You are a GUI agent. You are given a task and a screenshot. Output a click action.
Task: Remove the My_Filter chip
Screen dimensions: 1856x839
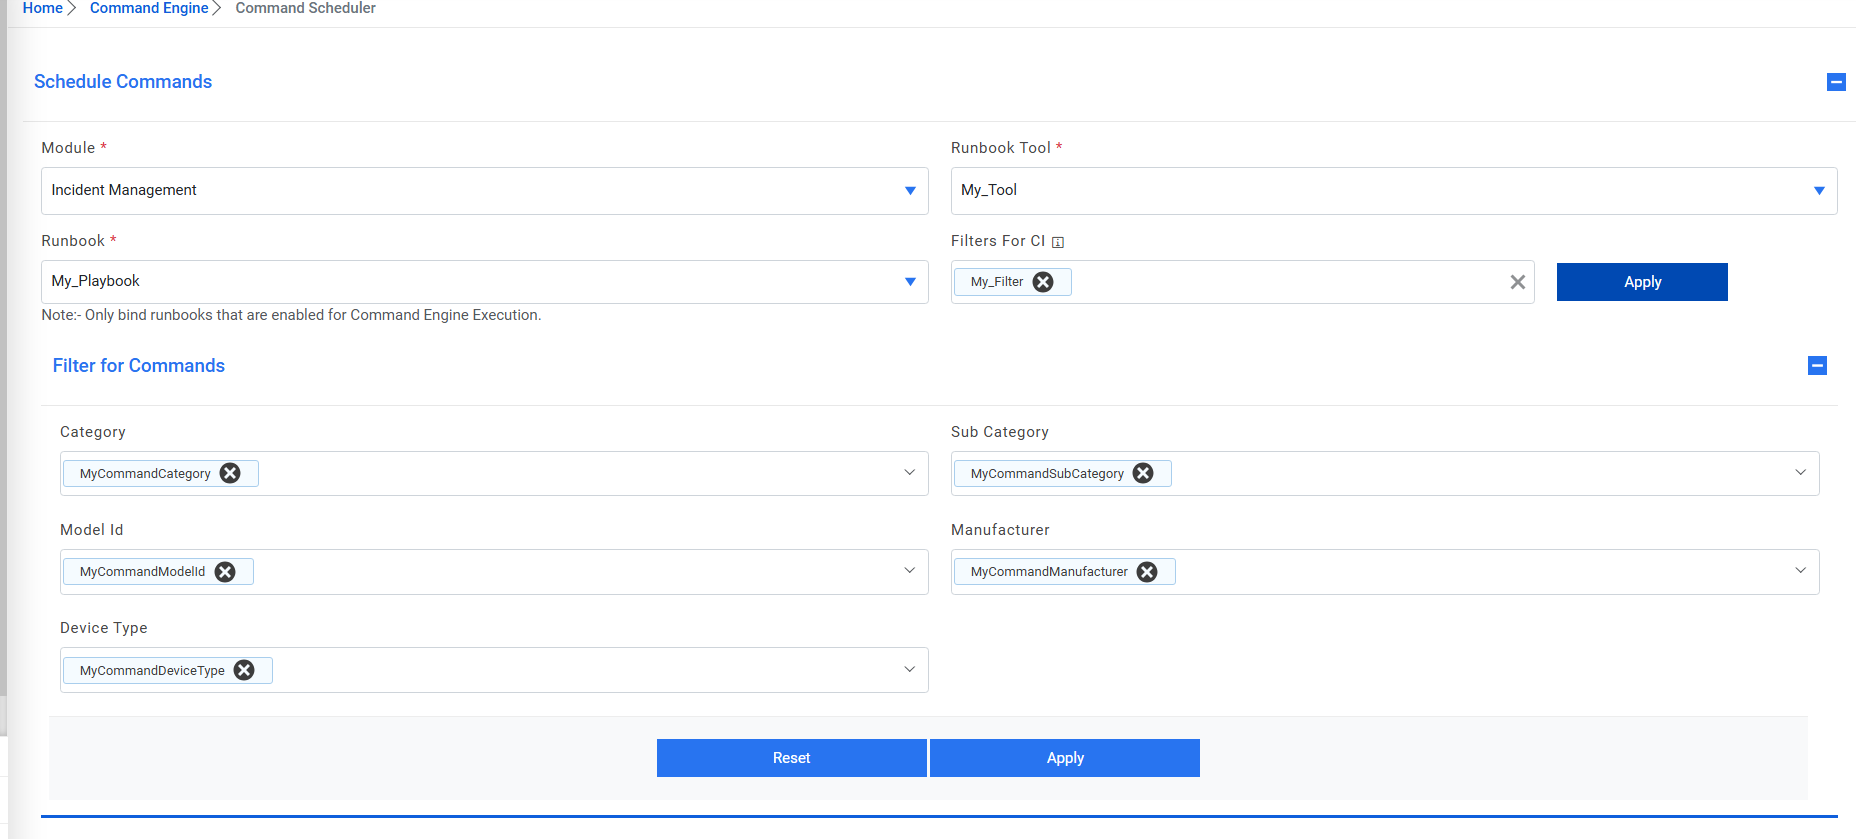(1043, 282)
